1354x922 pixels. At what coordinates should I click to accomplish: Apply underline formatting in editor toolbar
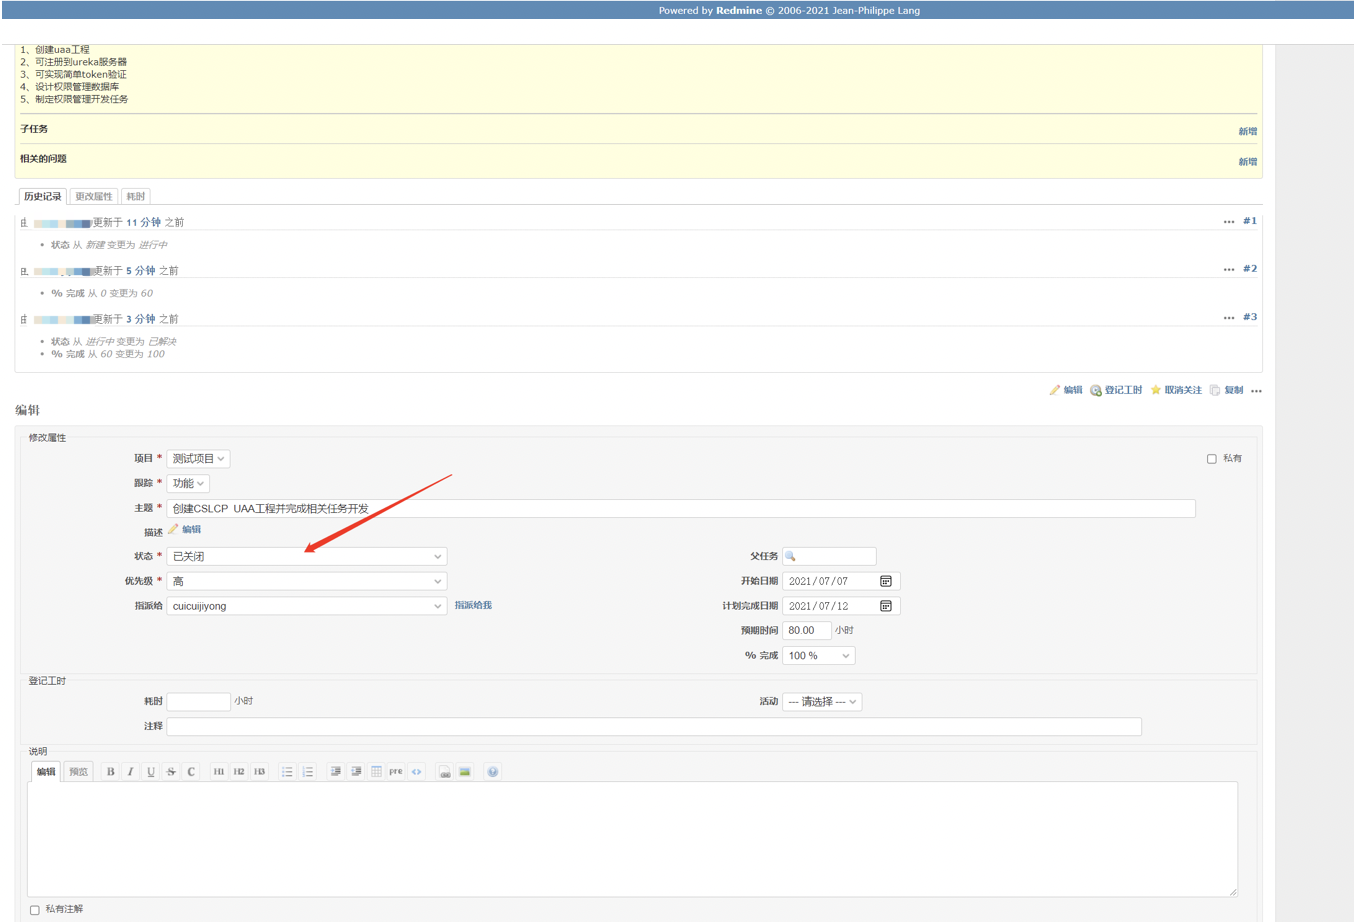(151, 772)
